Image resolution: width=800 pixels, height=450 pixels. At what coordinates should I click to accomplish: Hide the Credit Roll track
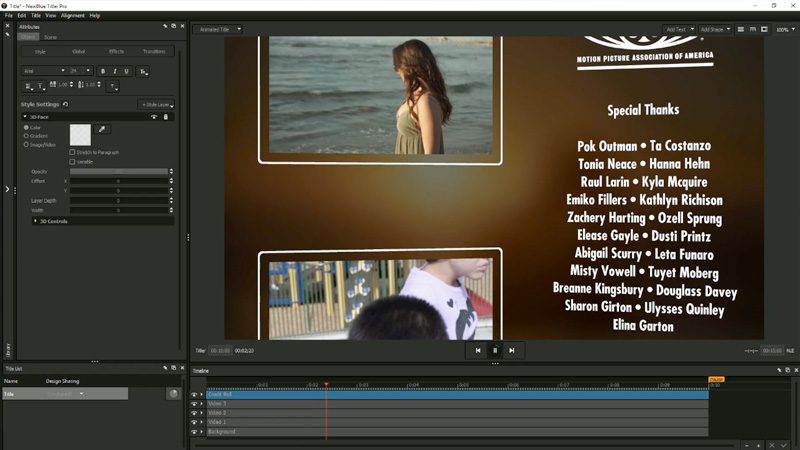[x=194, y=394]
